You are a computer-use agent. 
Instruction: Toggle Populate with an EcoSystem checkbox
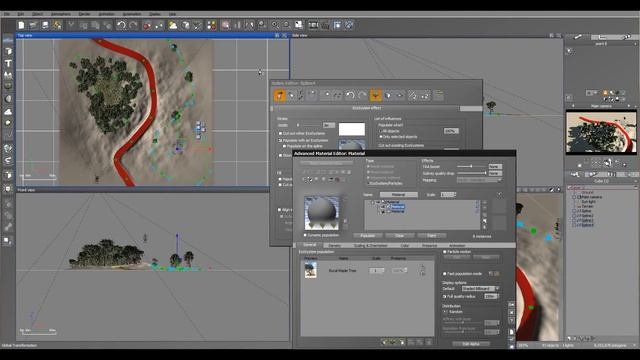[x=280, y=140]
